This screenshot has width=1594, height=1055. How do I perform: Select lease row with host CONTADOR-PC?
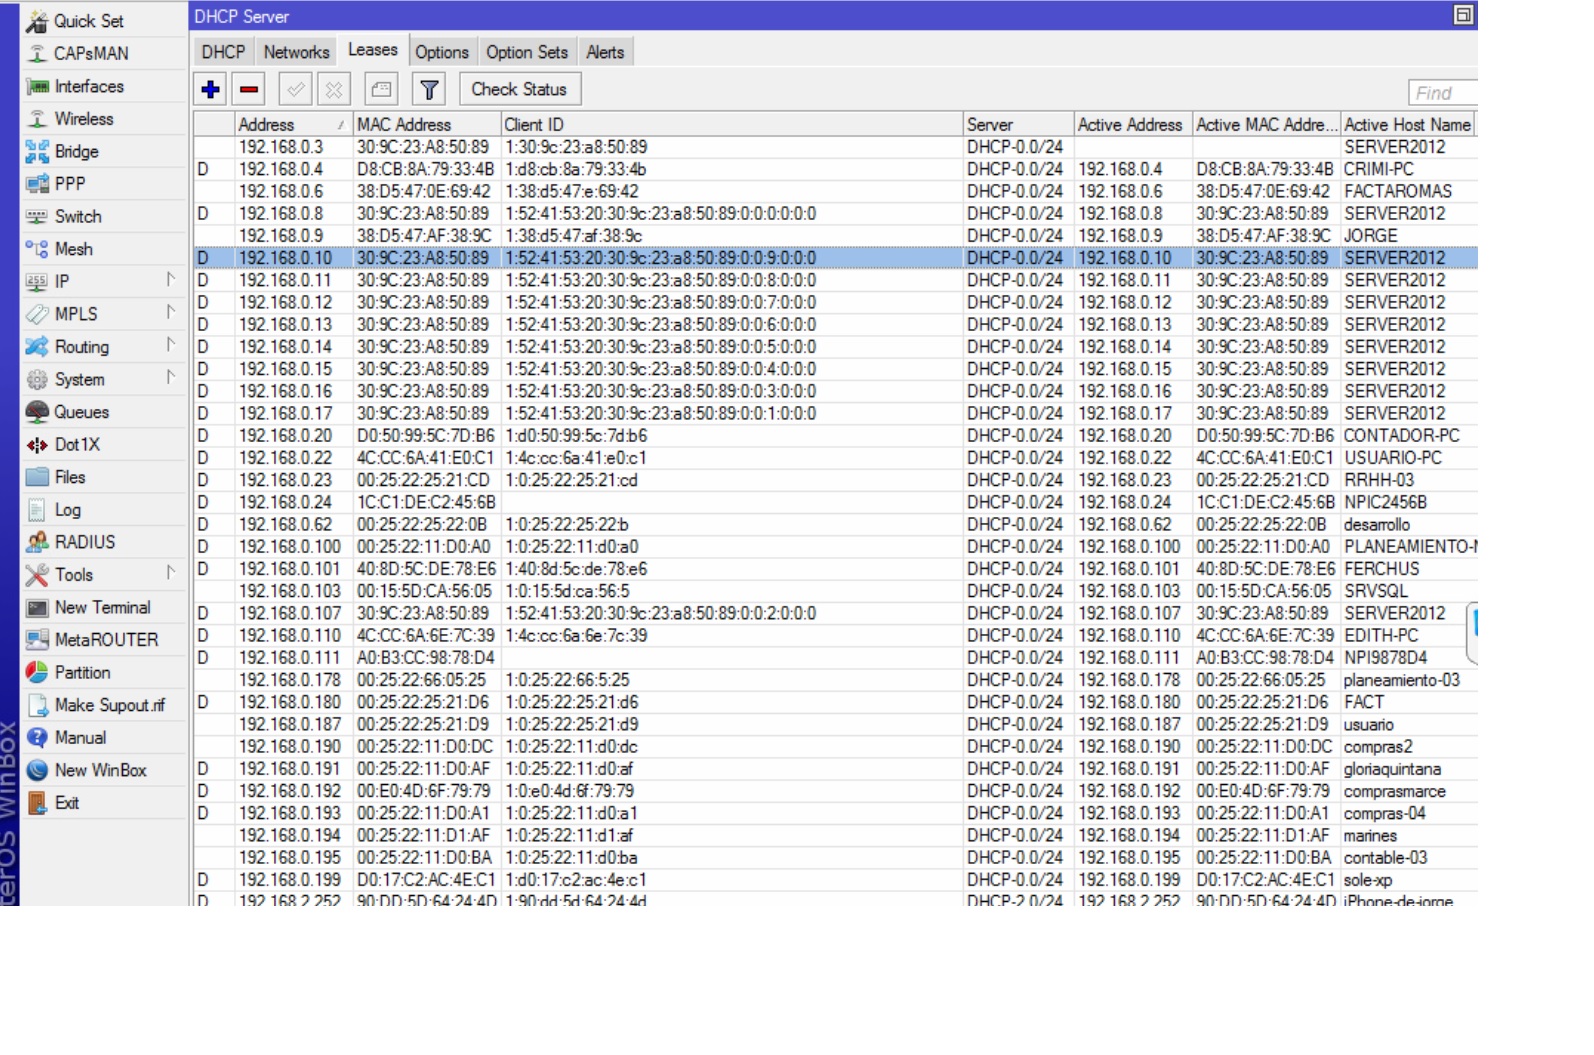835,435
